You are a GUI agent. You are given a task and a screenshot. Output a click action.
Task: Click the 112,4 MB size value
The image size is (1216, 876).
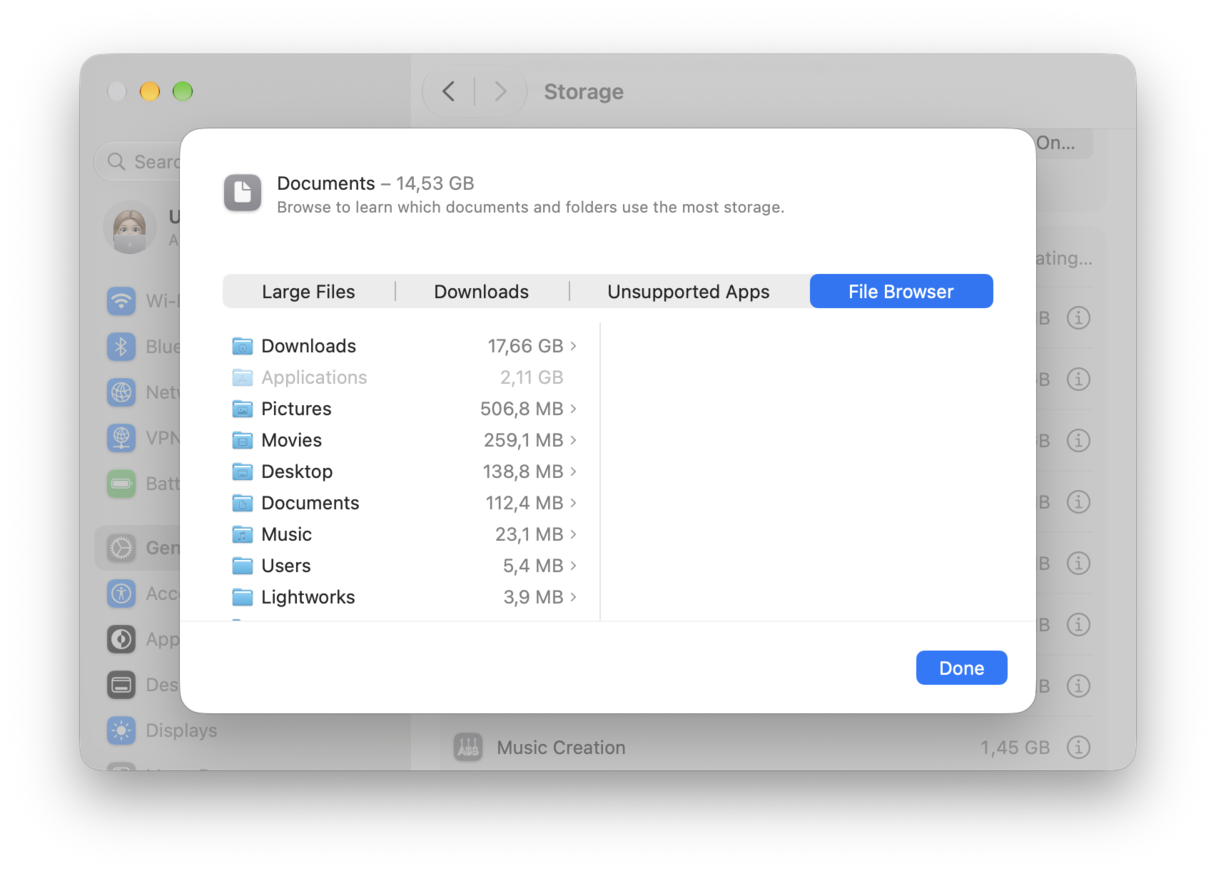[x=524, y=503]
